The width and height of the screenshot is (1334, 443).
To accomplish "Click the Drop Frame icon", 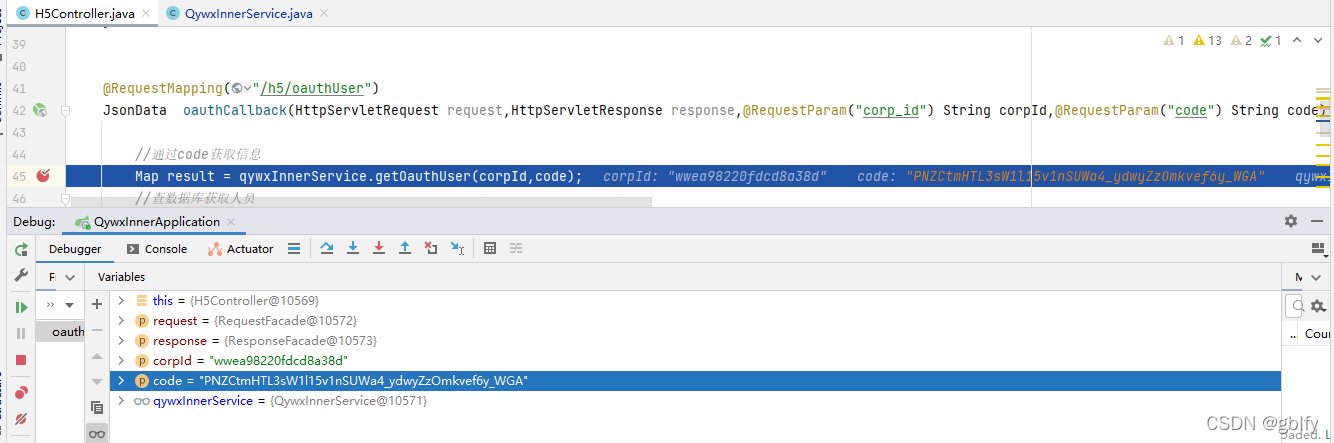I will [431, 249].
